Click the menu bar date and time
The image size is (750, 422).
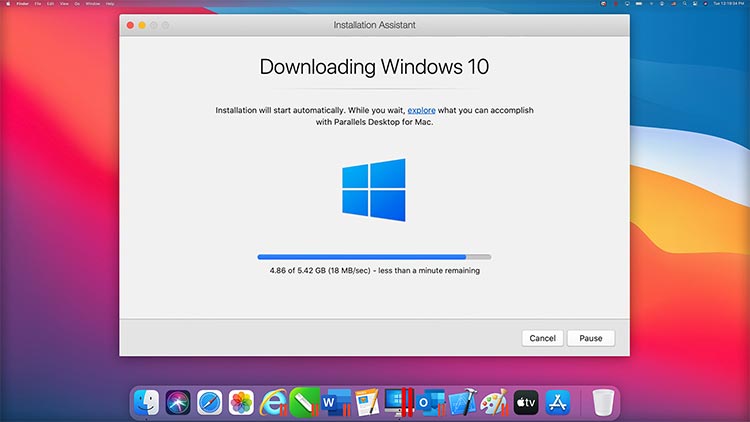click(x=728, y=3)
